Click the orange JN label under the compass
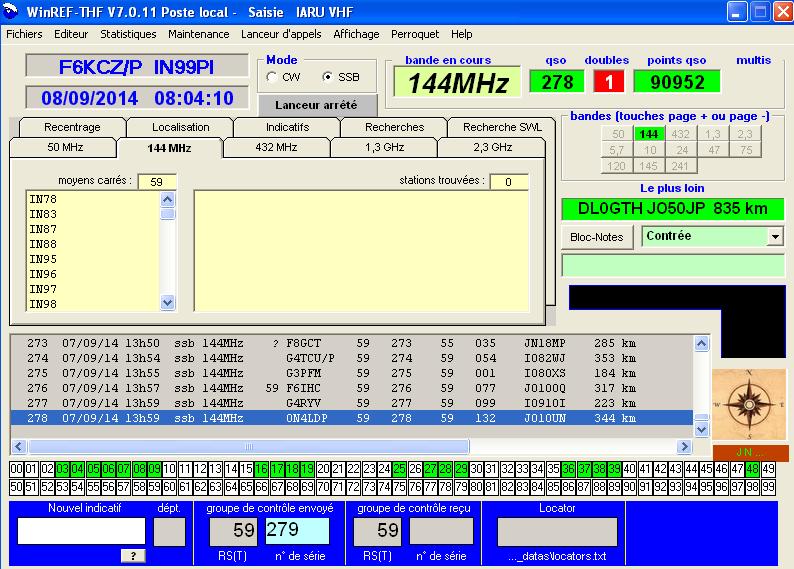Image resolution: width=794 pixels, height=569 pixels. tap(750, 453)
